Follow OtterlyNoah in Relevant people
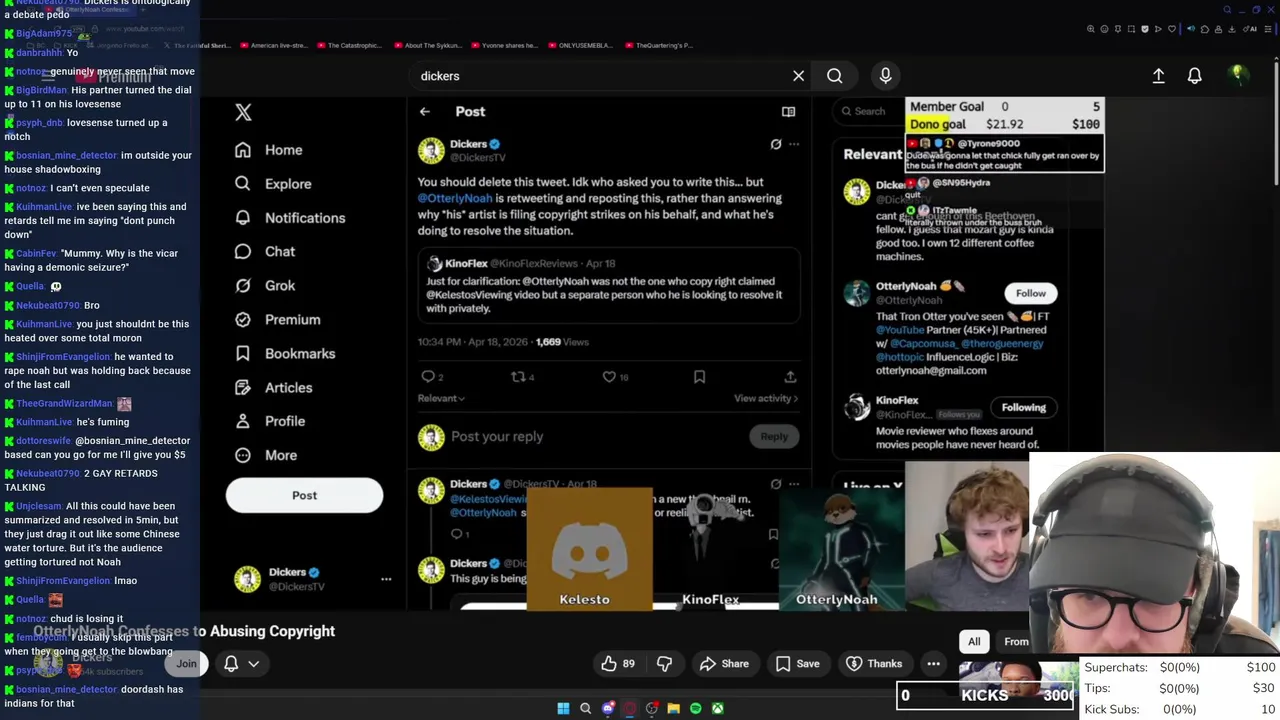1280x720 pixels. point(1030,293)
